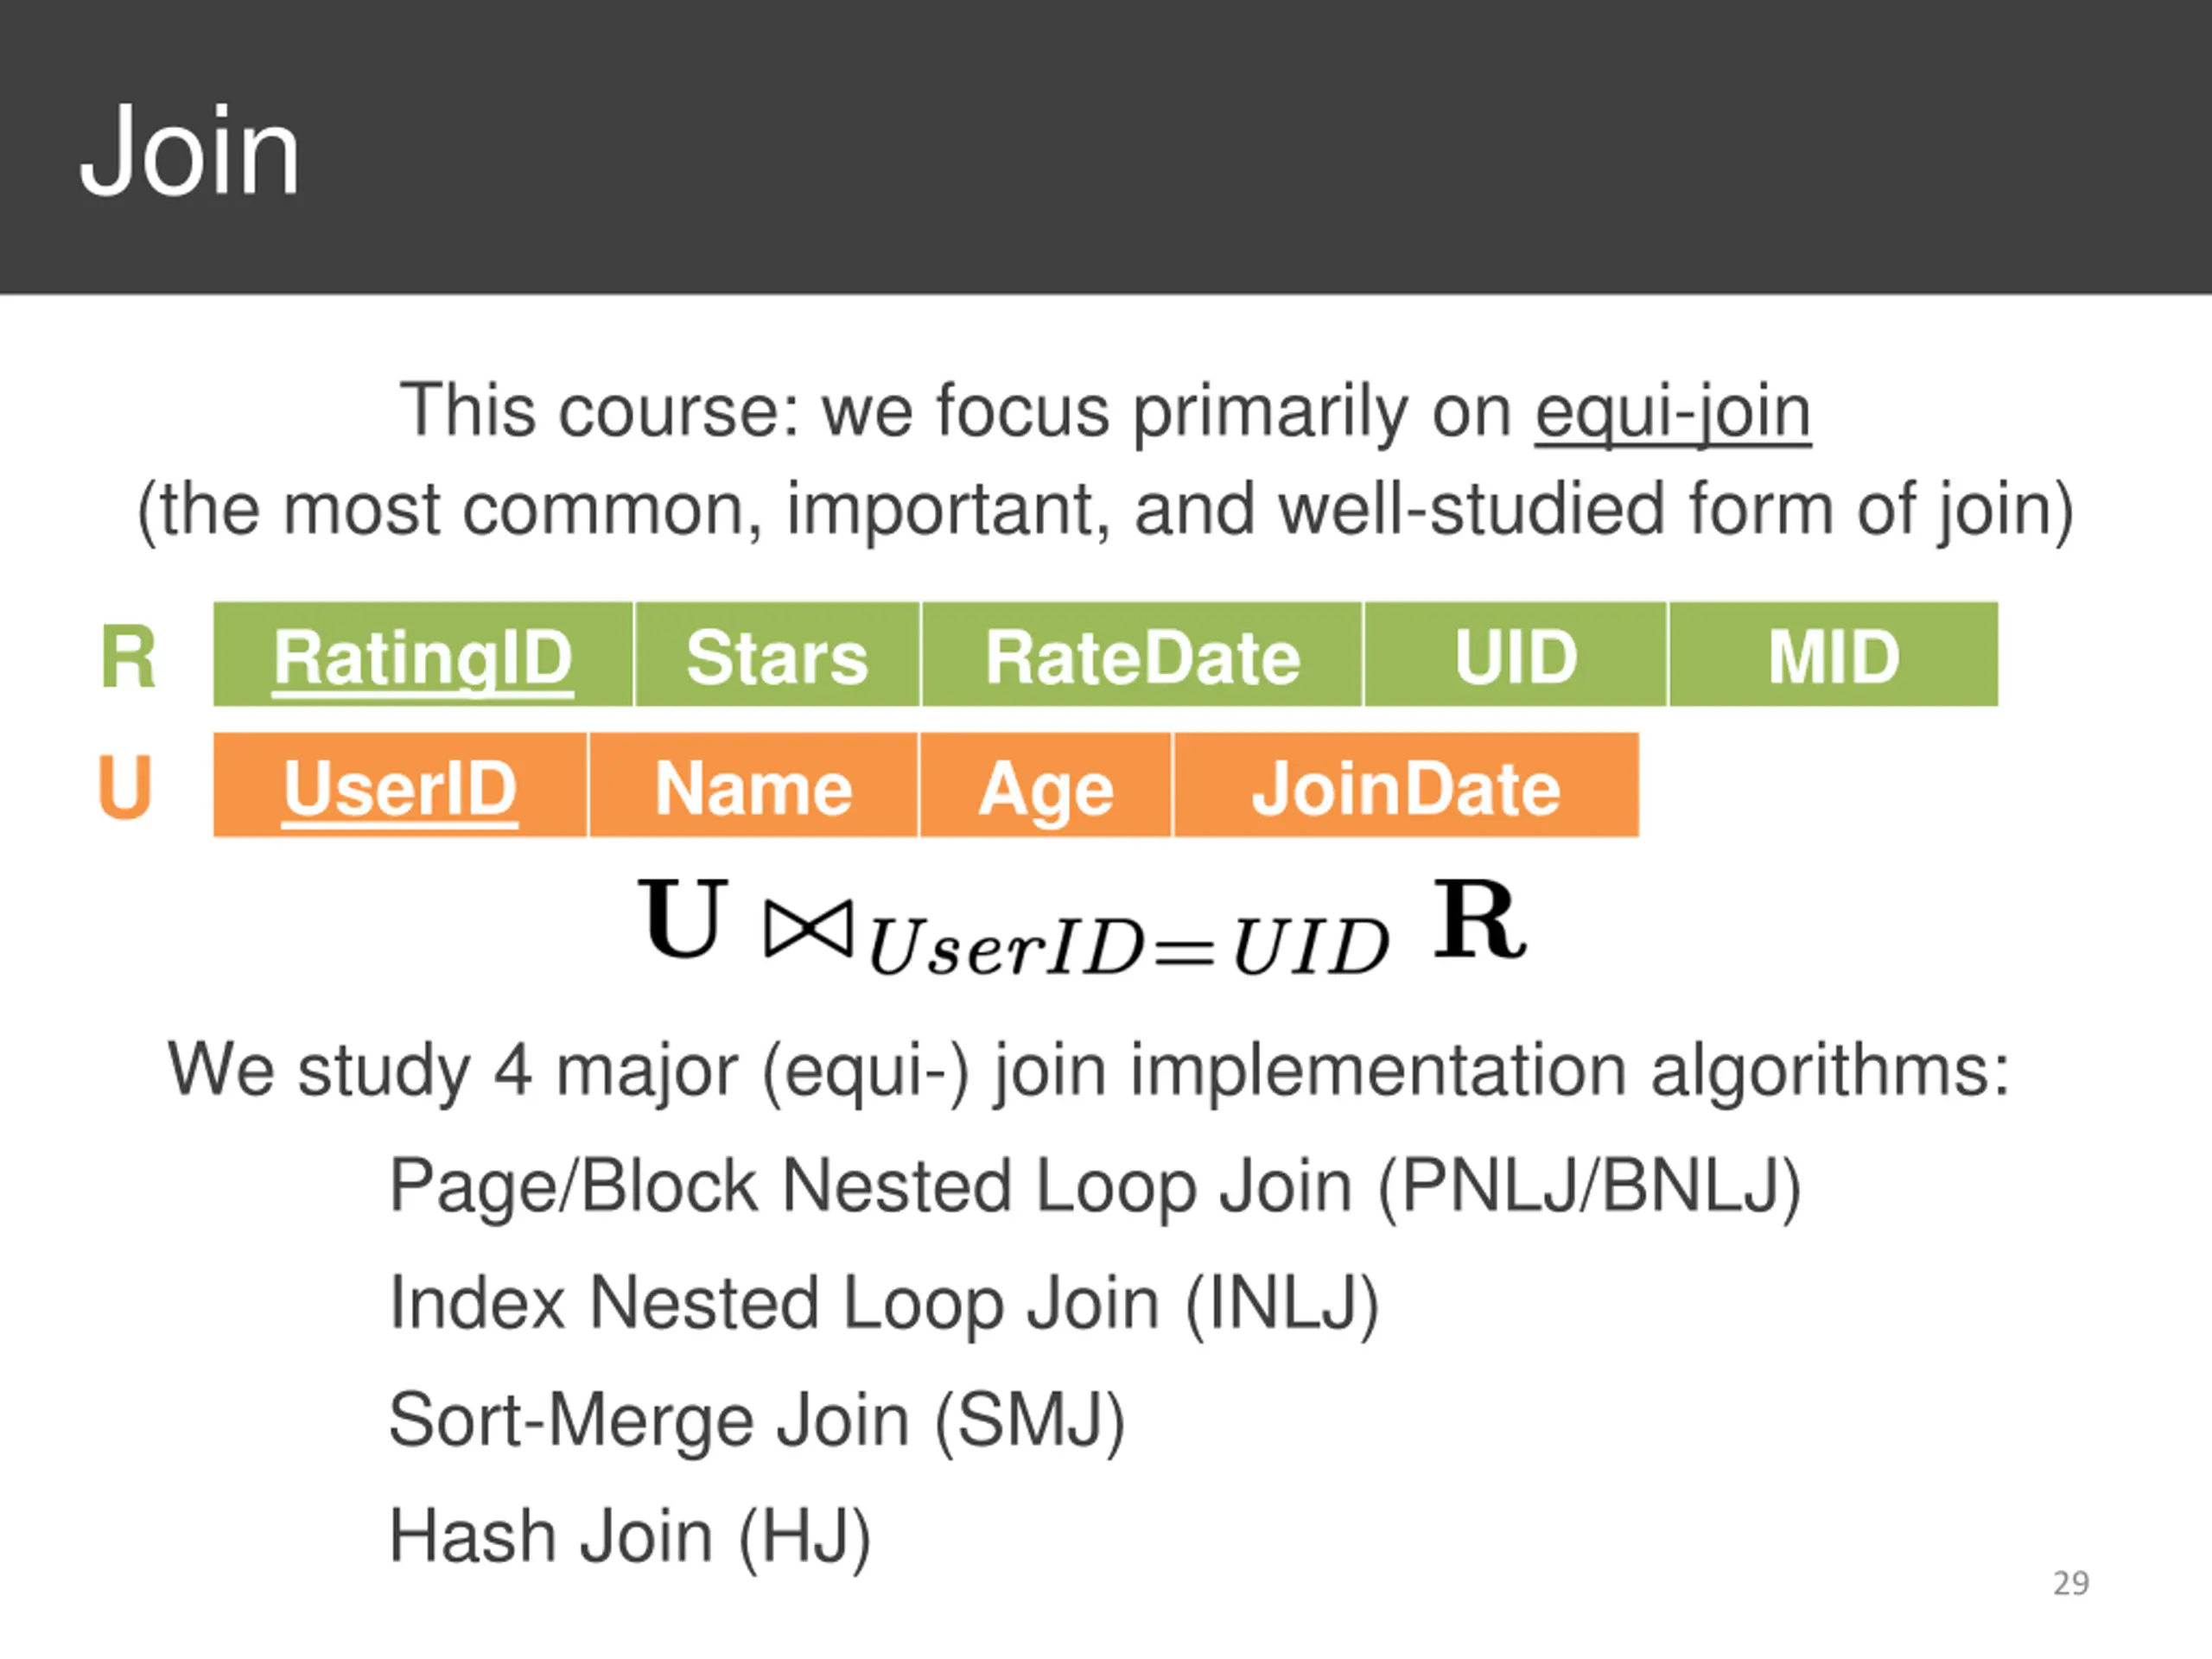The width and height of the screenshot is (2212, 1659).
Task: Click the green R table label
Action: pos(128,657)
